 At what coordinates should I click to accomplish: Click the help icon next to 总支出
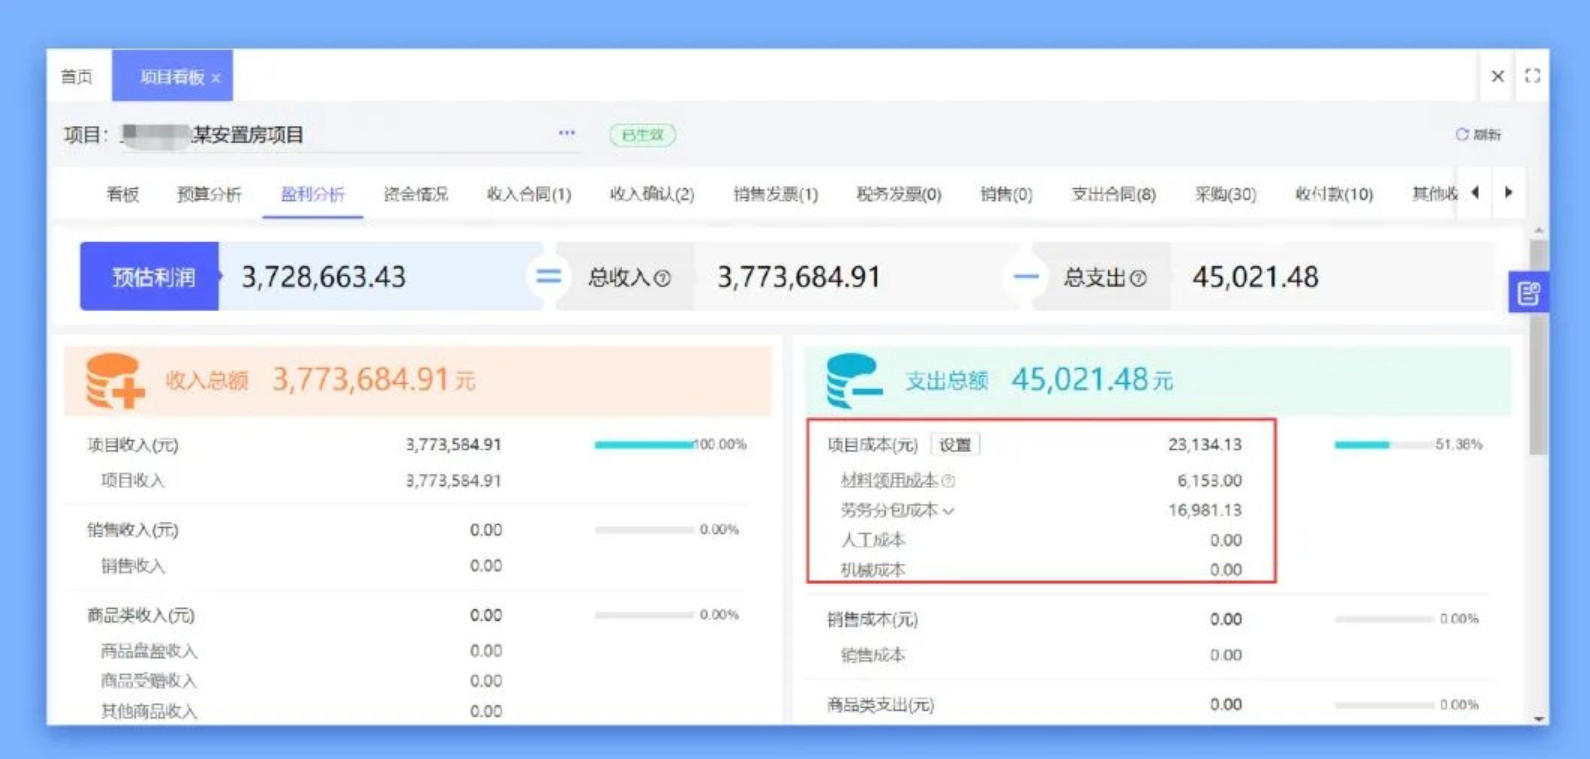(x=1138, y=278)
